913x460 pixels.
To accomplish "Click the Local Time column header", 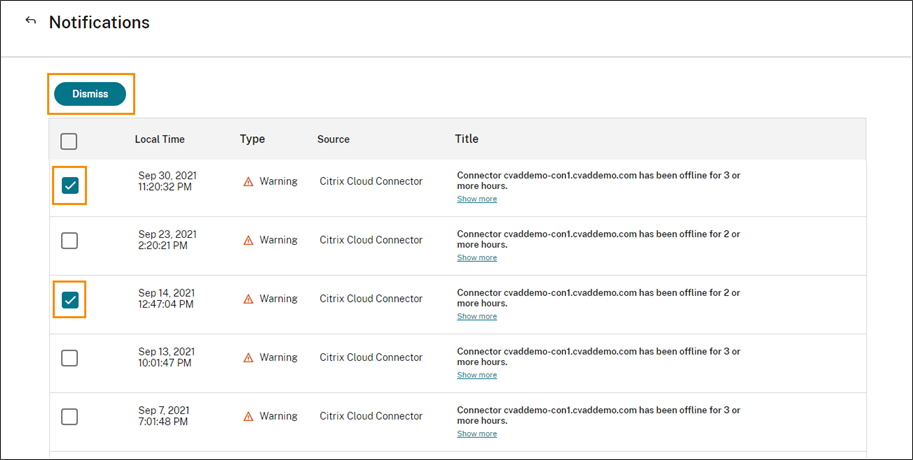I will pos(160,139).
